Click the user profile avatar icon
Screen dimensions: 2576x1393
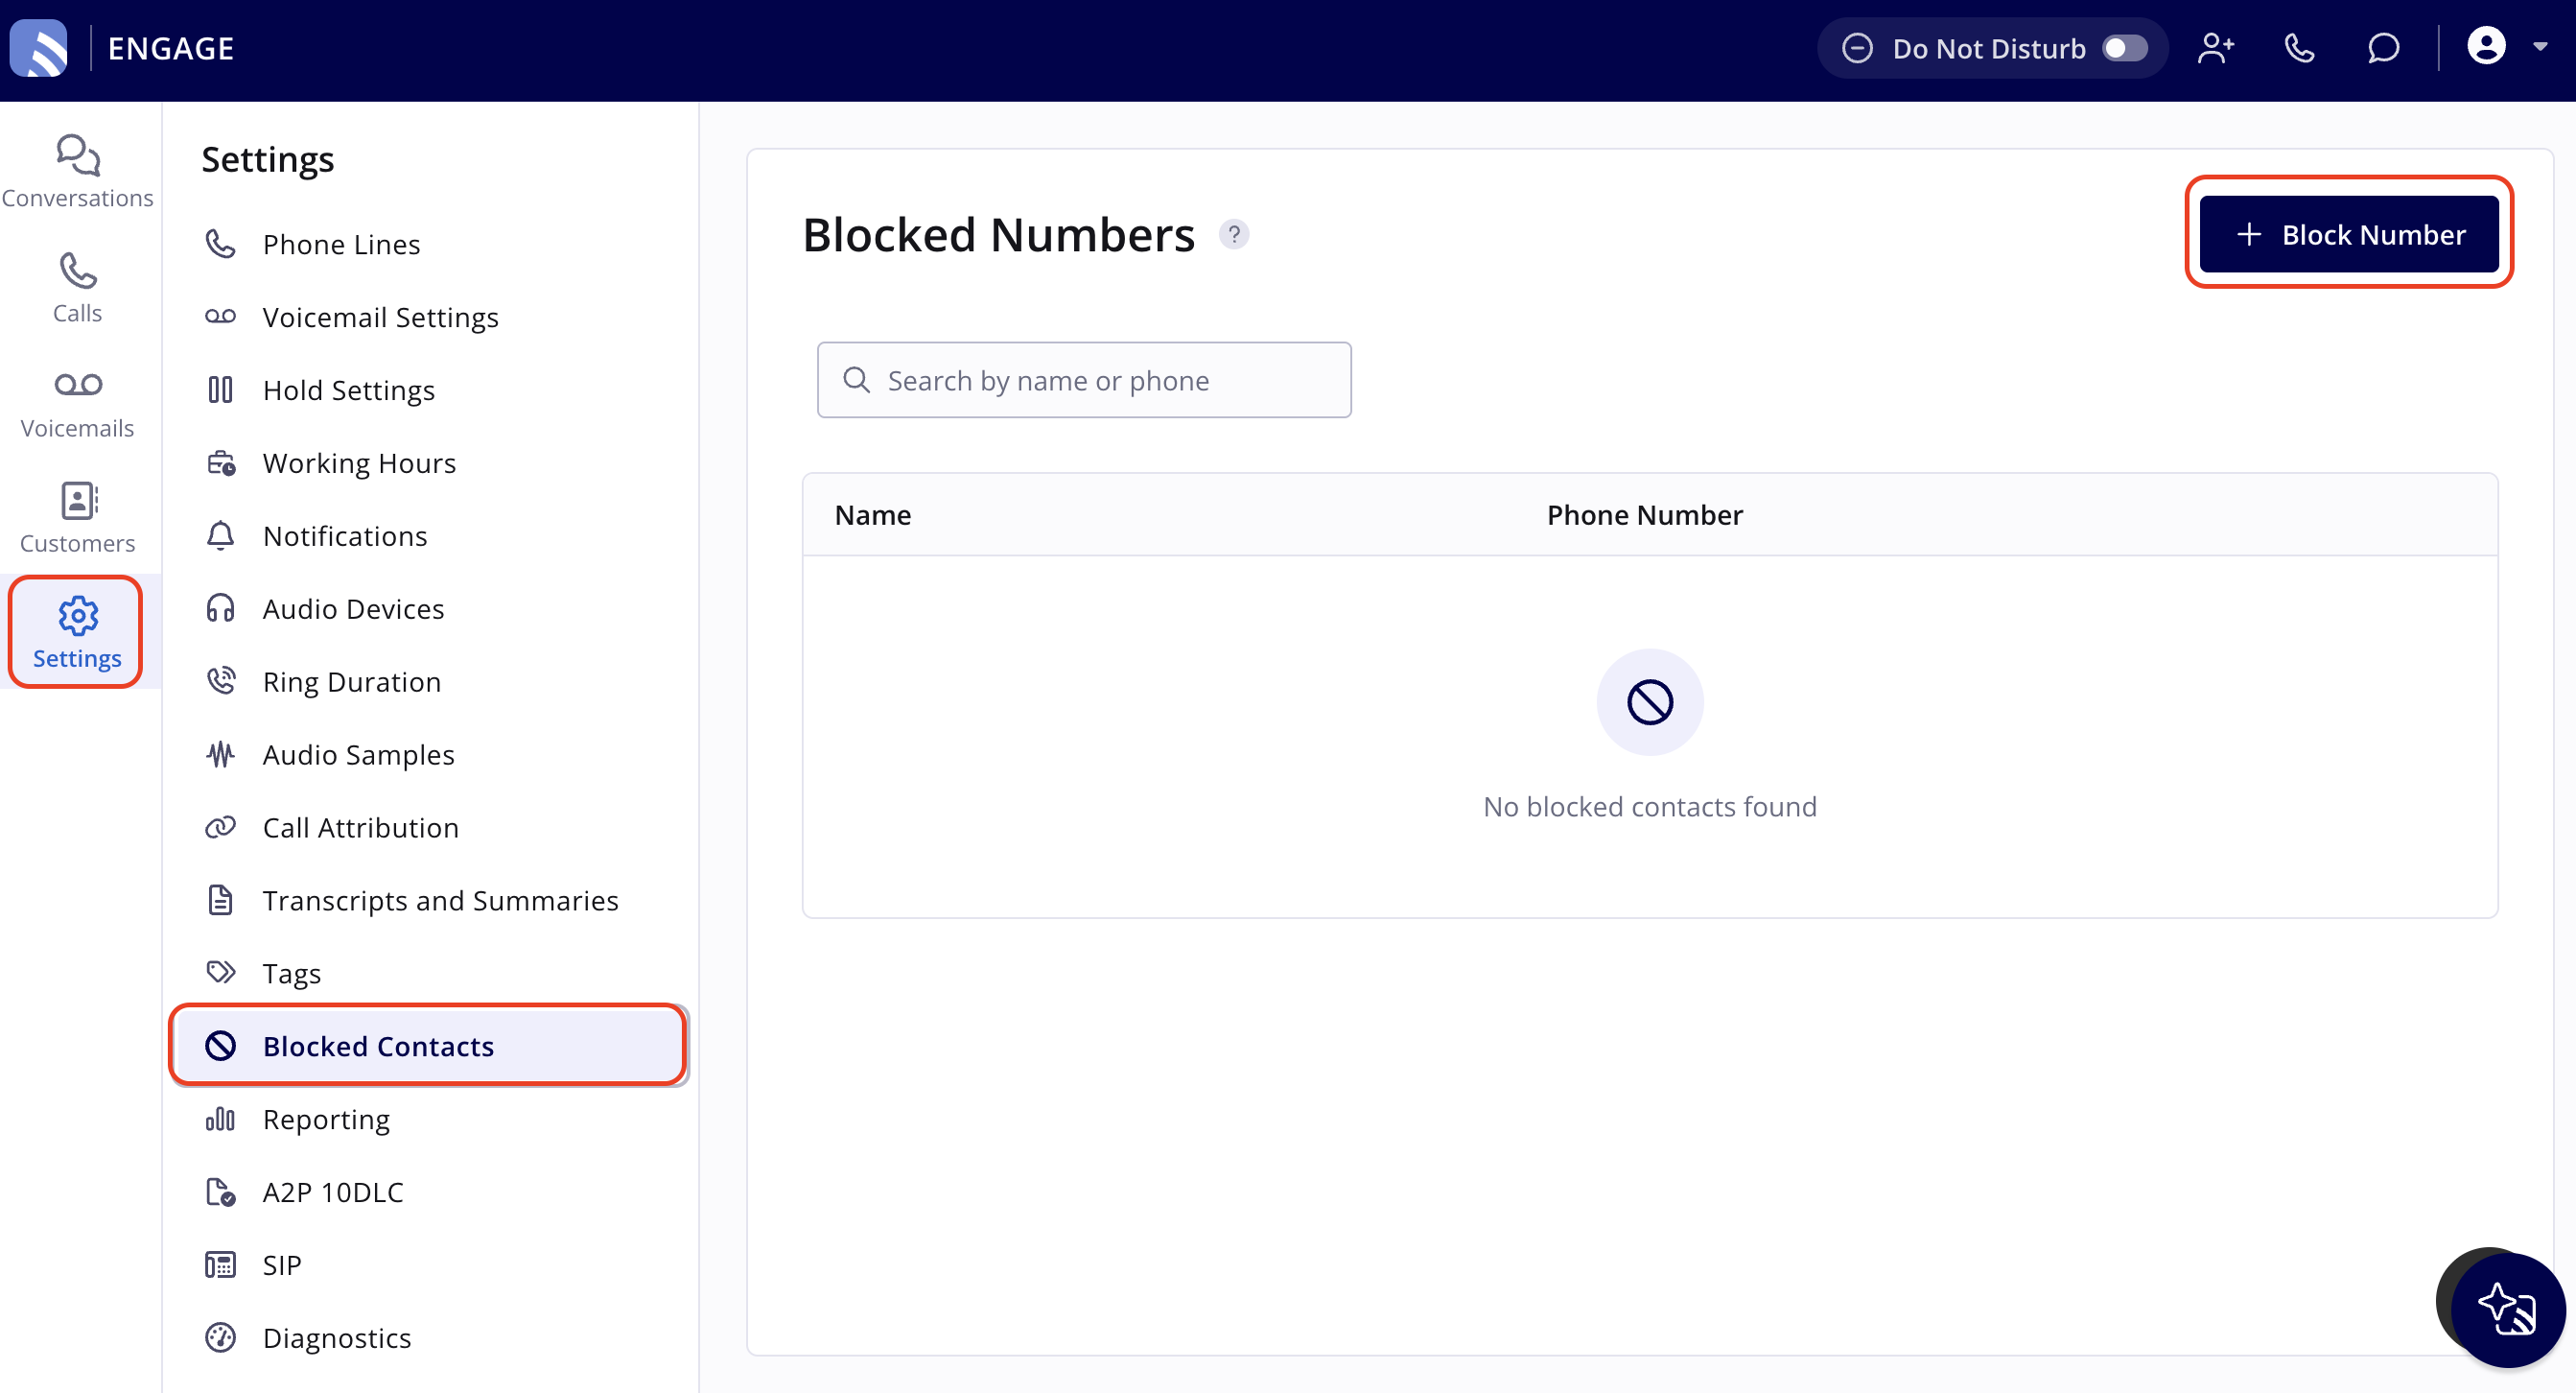pyautogui.click(x=2486, y=46)
